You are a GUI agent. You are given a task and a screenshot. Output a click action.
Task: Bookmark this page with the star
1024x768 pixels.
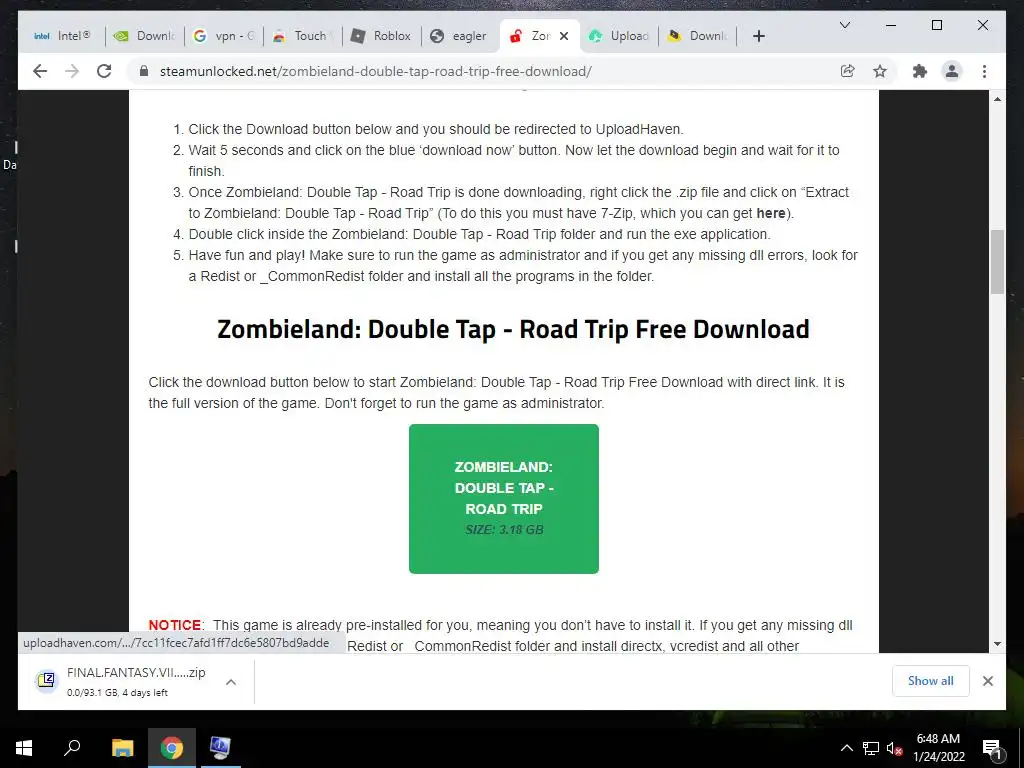880,71
